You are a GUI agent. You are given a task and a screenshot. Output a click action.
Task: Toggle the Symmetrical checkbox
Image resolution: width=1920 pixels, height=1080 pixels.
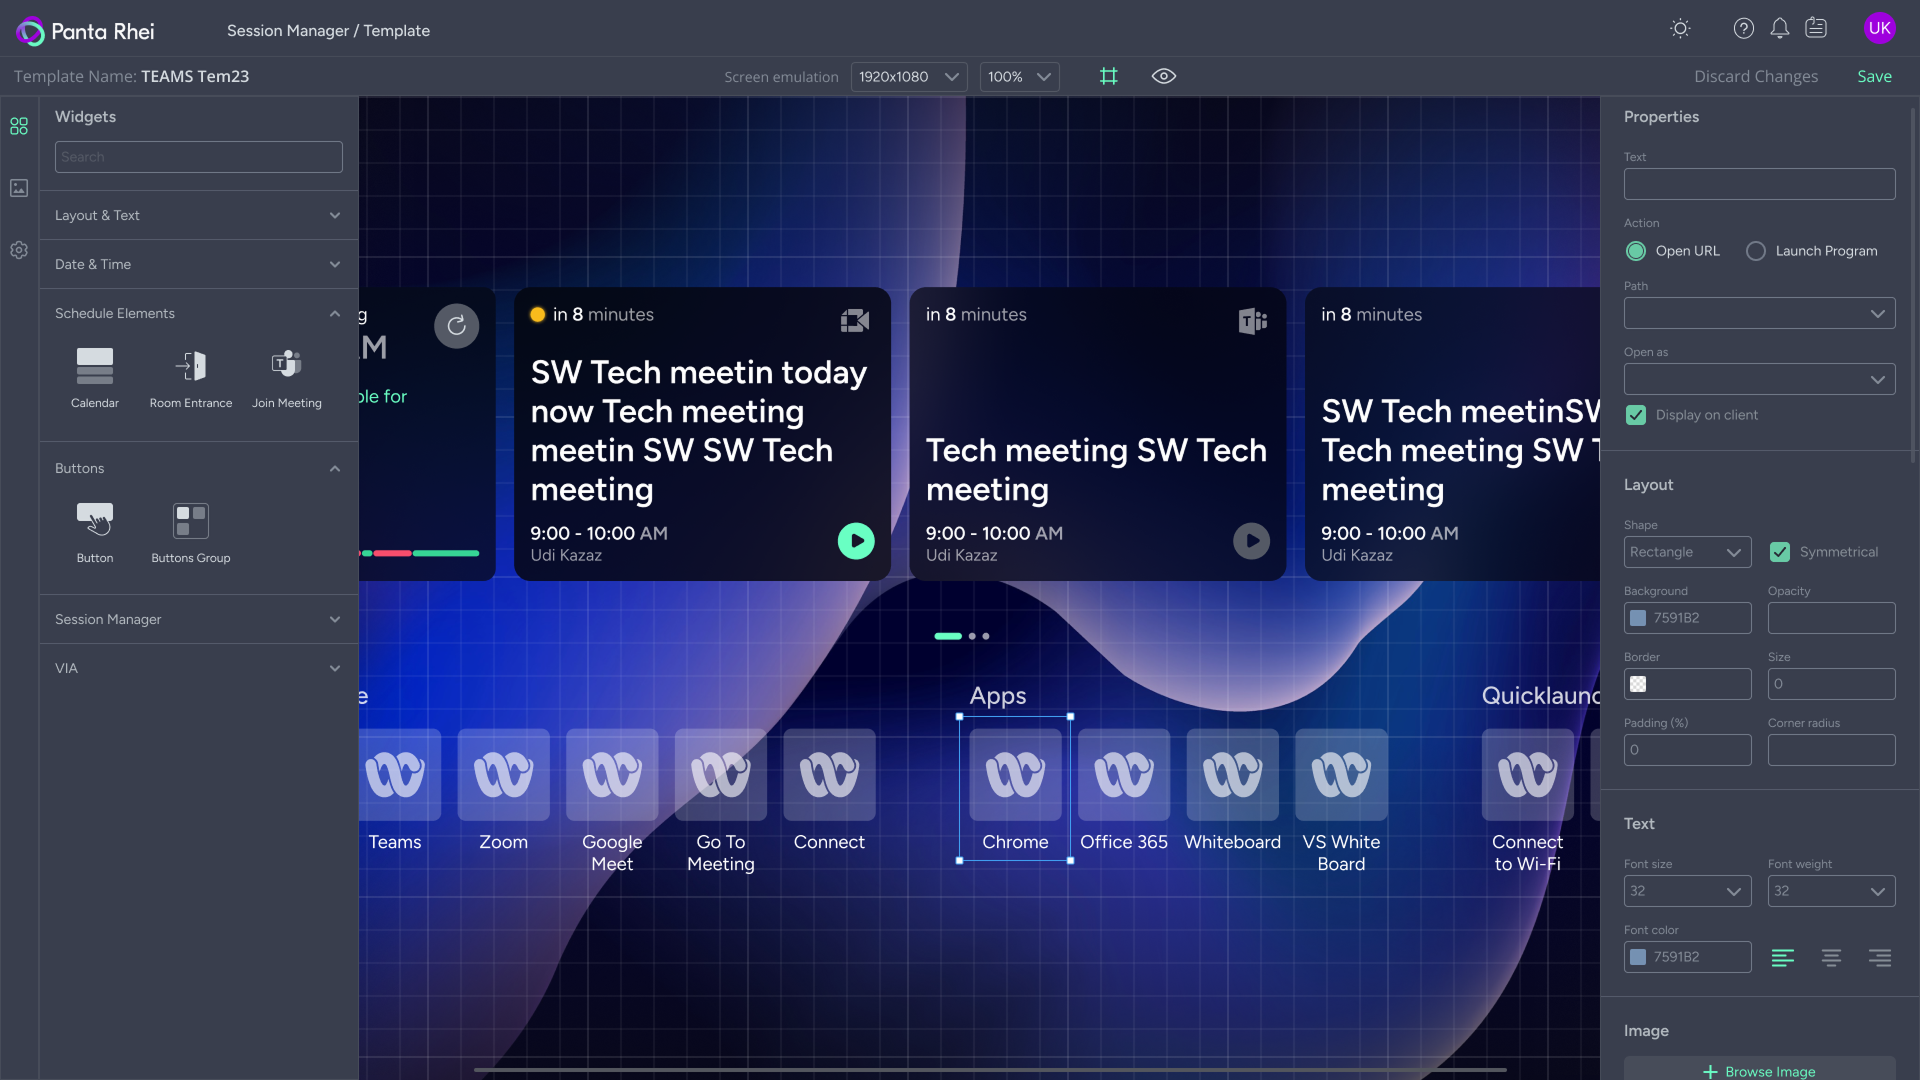point(1780,552)
